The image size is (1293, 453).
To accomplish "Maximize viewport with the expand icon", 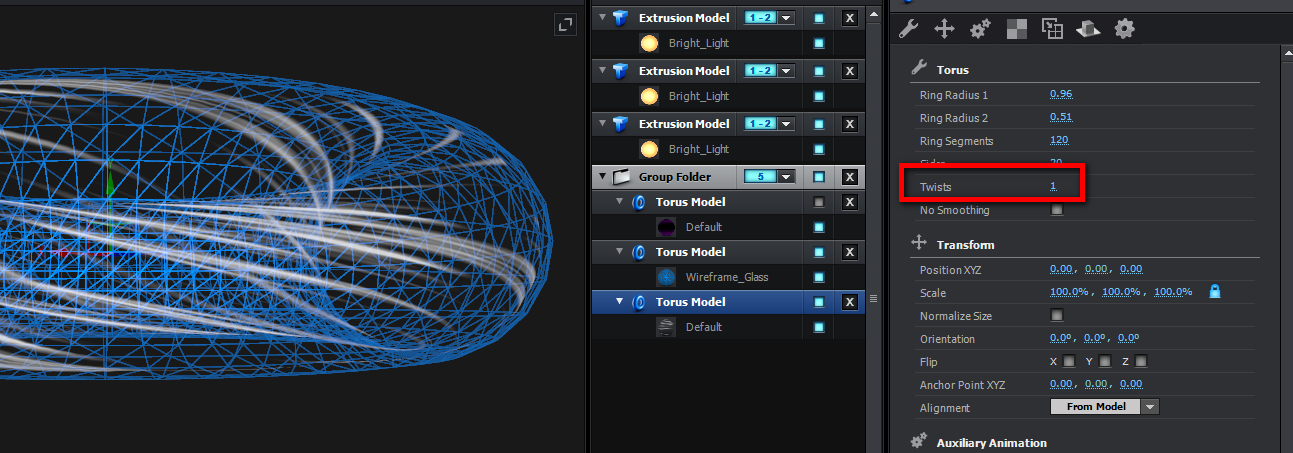I will coord(566,25).
